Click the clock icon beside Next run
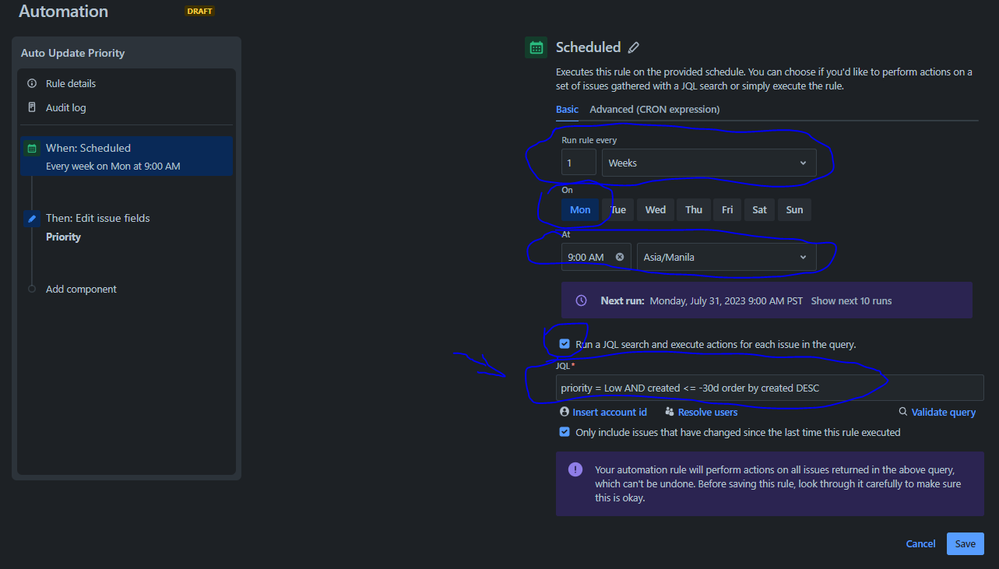The height and width of the screenshot is (569, 999). [581, 300]
